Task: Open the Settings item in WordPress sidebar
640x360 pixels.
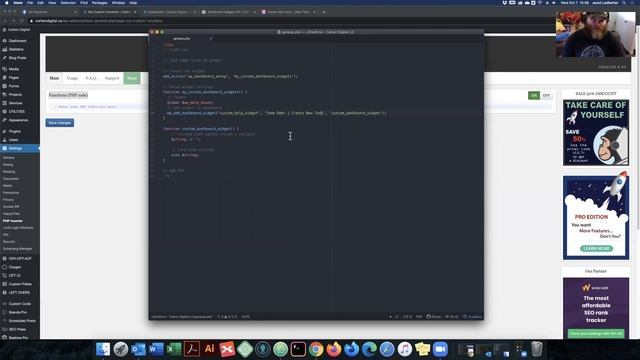Action: [20, 149]
